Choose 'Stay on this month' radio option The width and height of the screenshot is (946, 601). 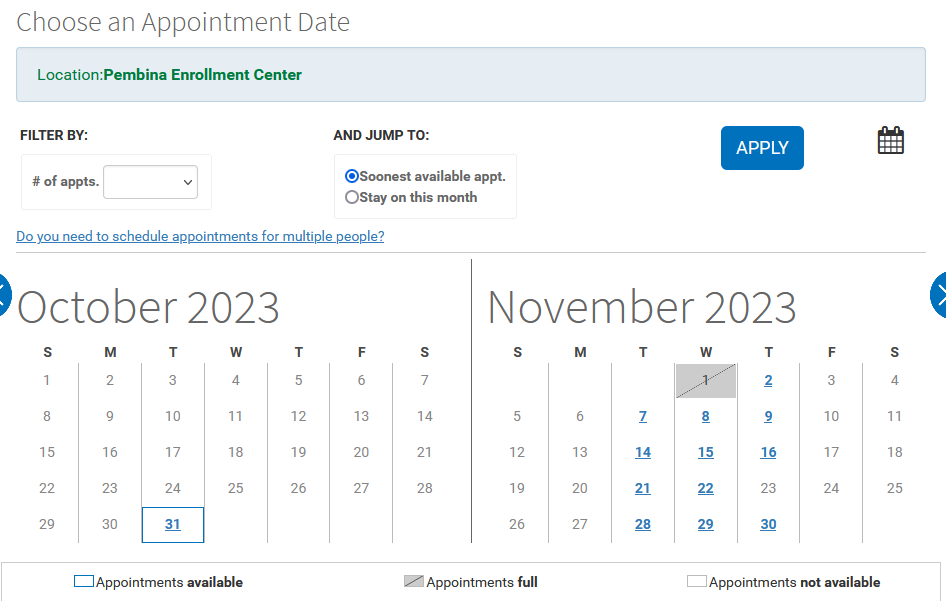352,197
